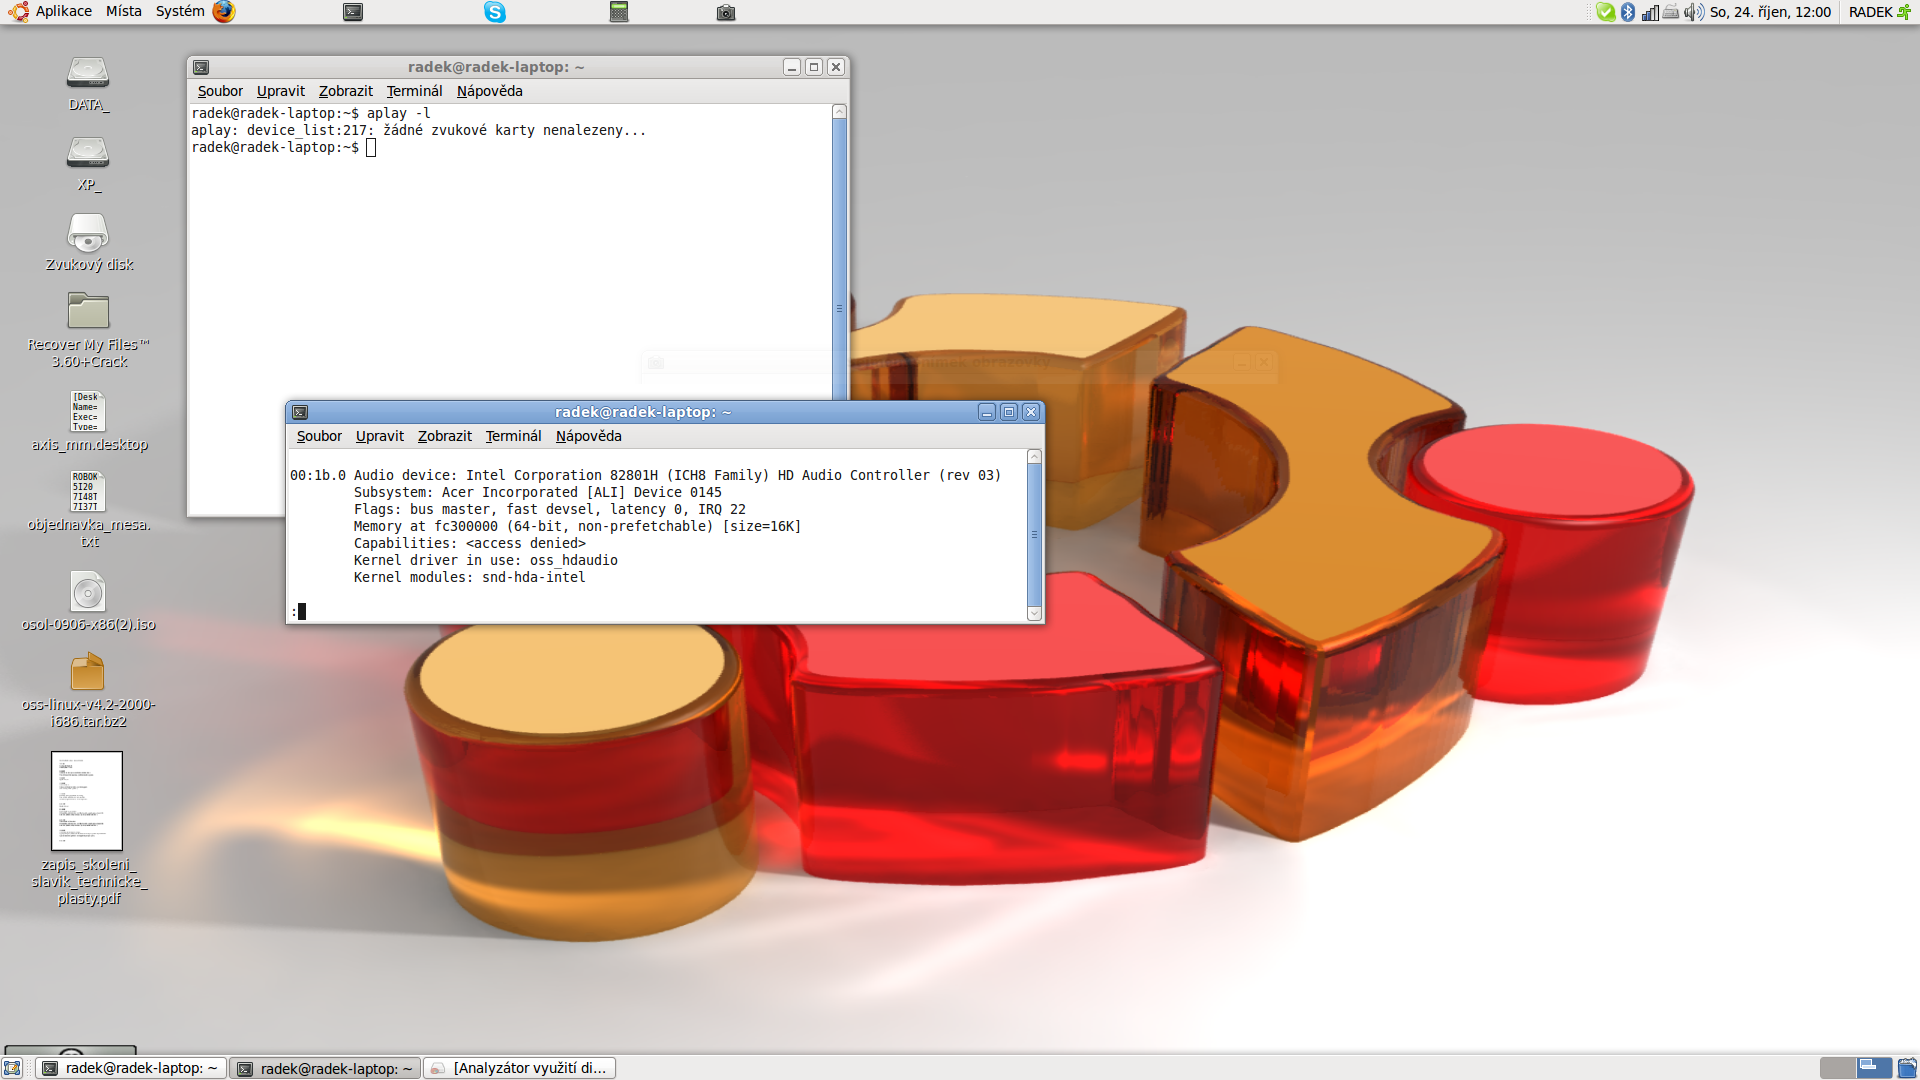Click the show desktop button
Viewport: 1920px width, 1080px height.
(12, 1068)
